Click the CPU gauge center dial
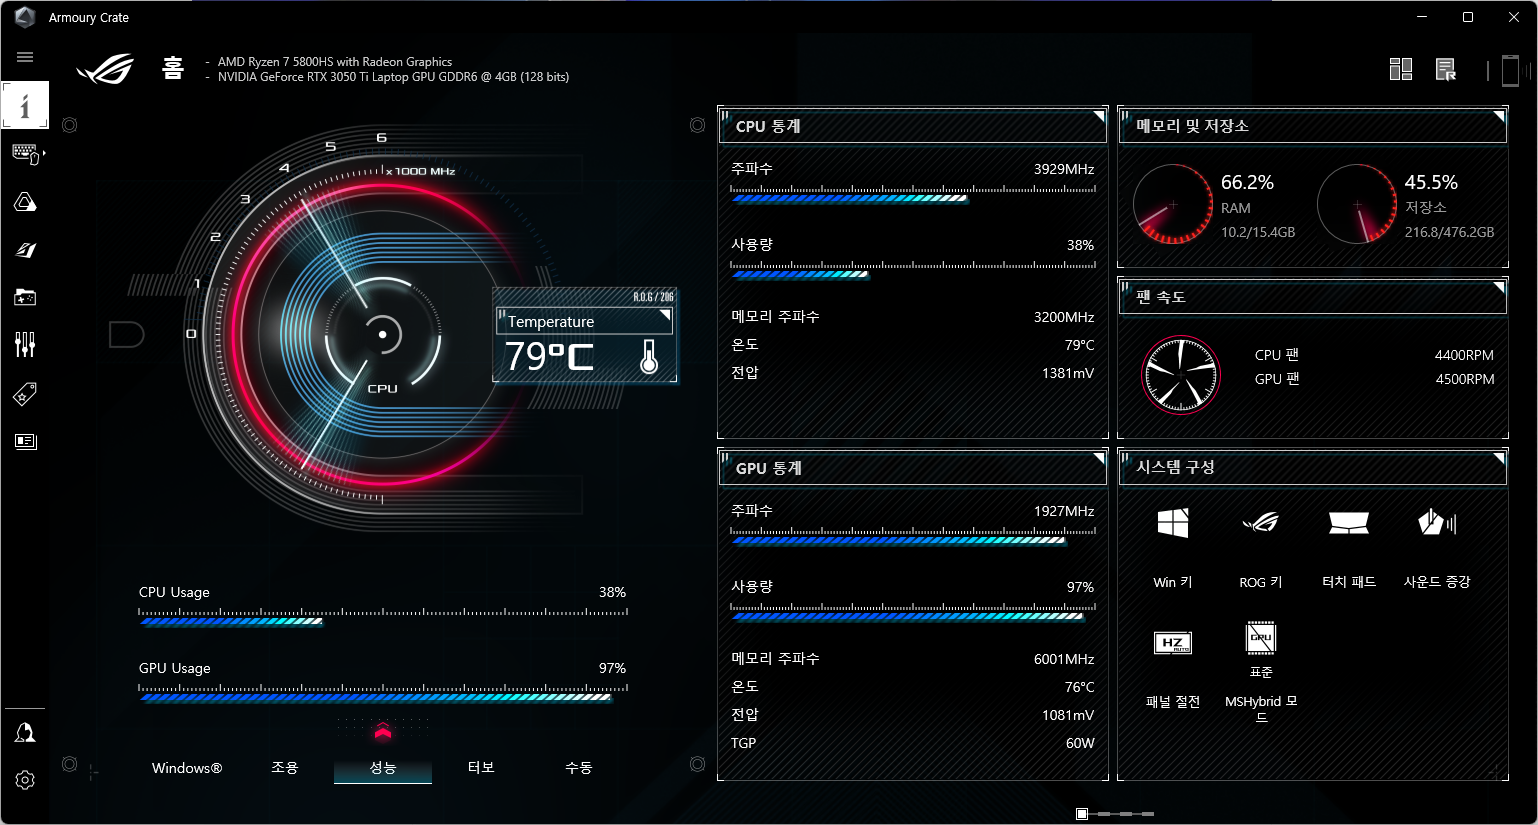Image resolution: width=1538 pixels, height=825 pixels. point(382,335)
